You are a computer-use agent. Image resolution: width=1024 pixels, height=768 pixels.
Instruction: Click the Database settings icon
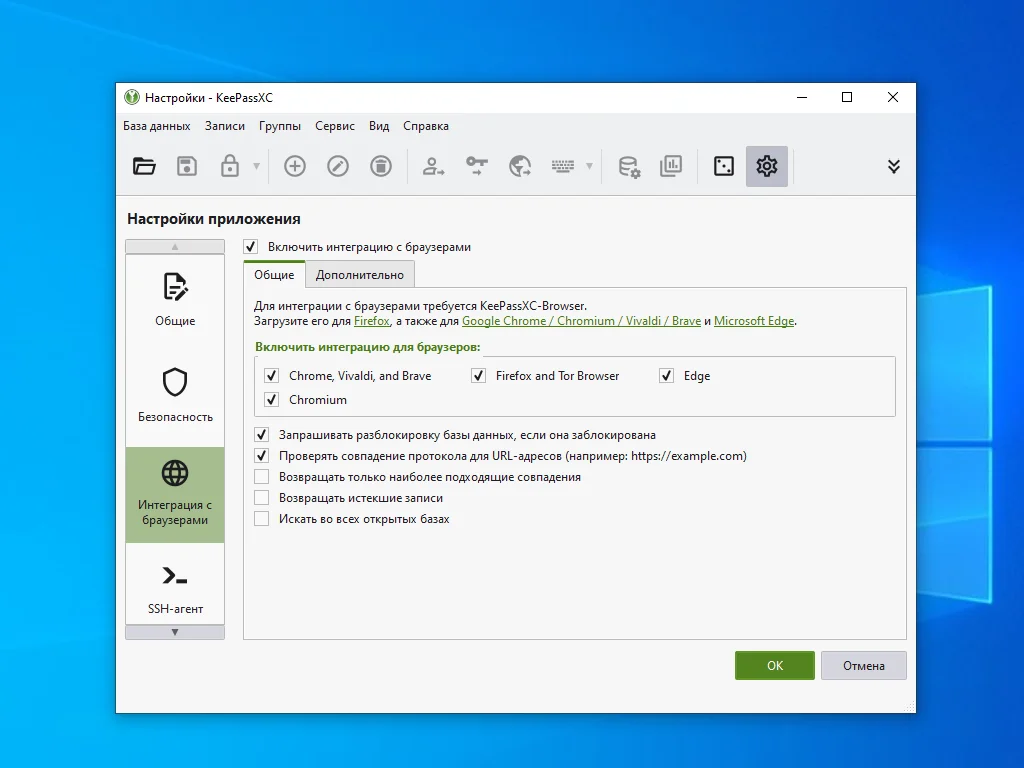pyautogui.click(x=629, y=167)
